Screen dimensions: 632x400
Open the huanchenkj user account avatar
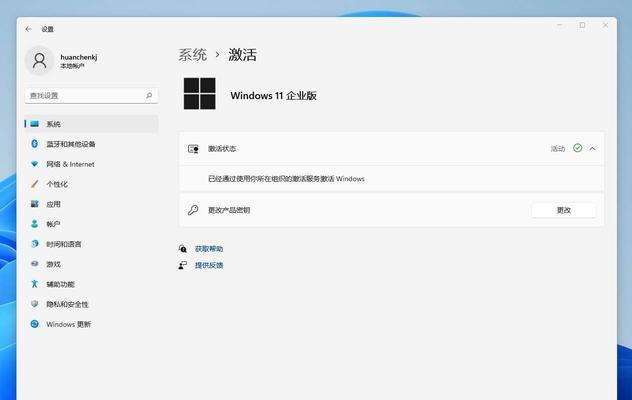pos(40,61)
